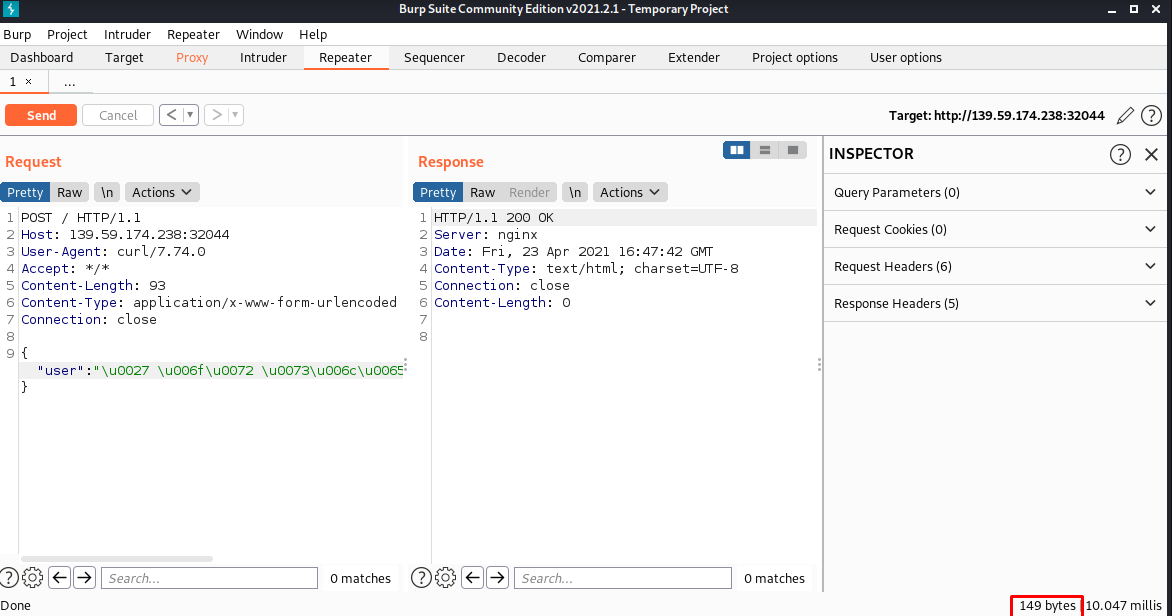
Task: Open Response Actions dropdown
Action: 630,192
